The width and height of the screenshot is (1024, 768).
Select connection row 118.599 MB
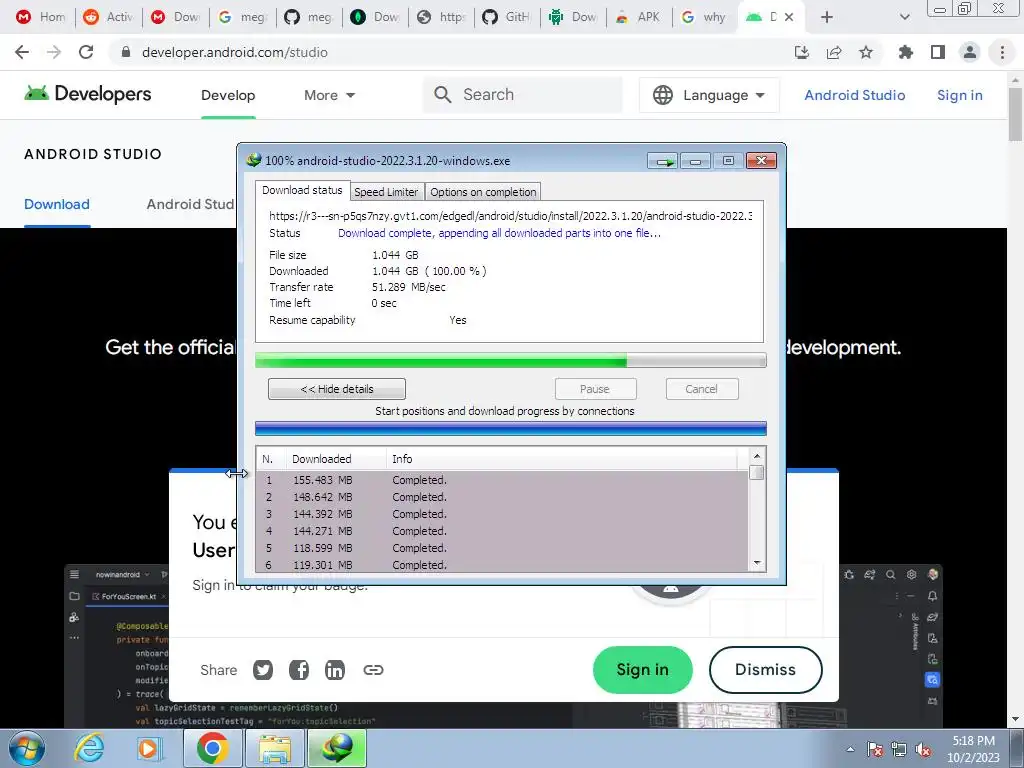click(x=502, y=548)
